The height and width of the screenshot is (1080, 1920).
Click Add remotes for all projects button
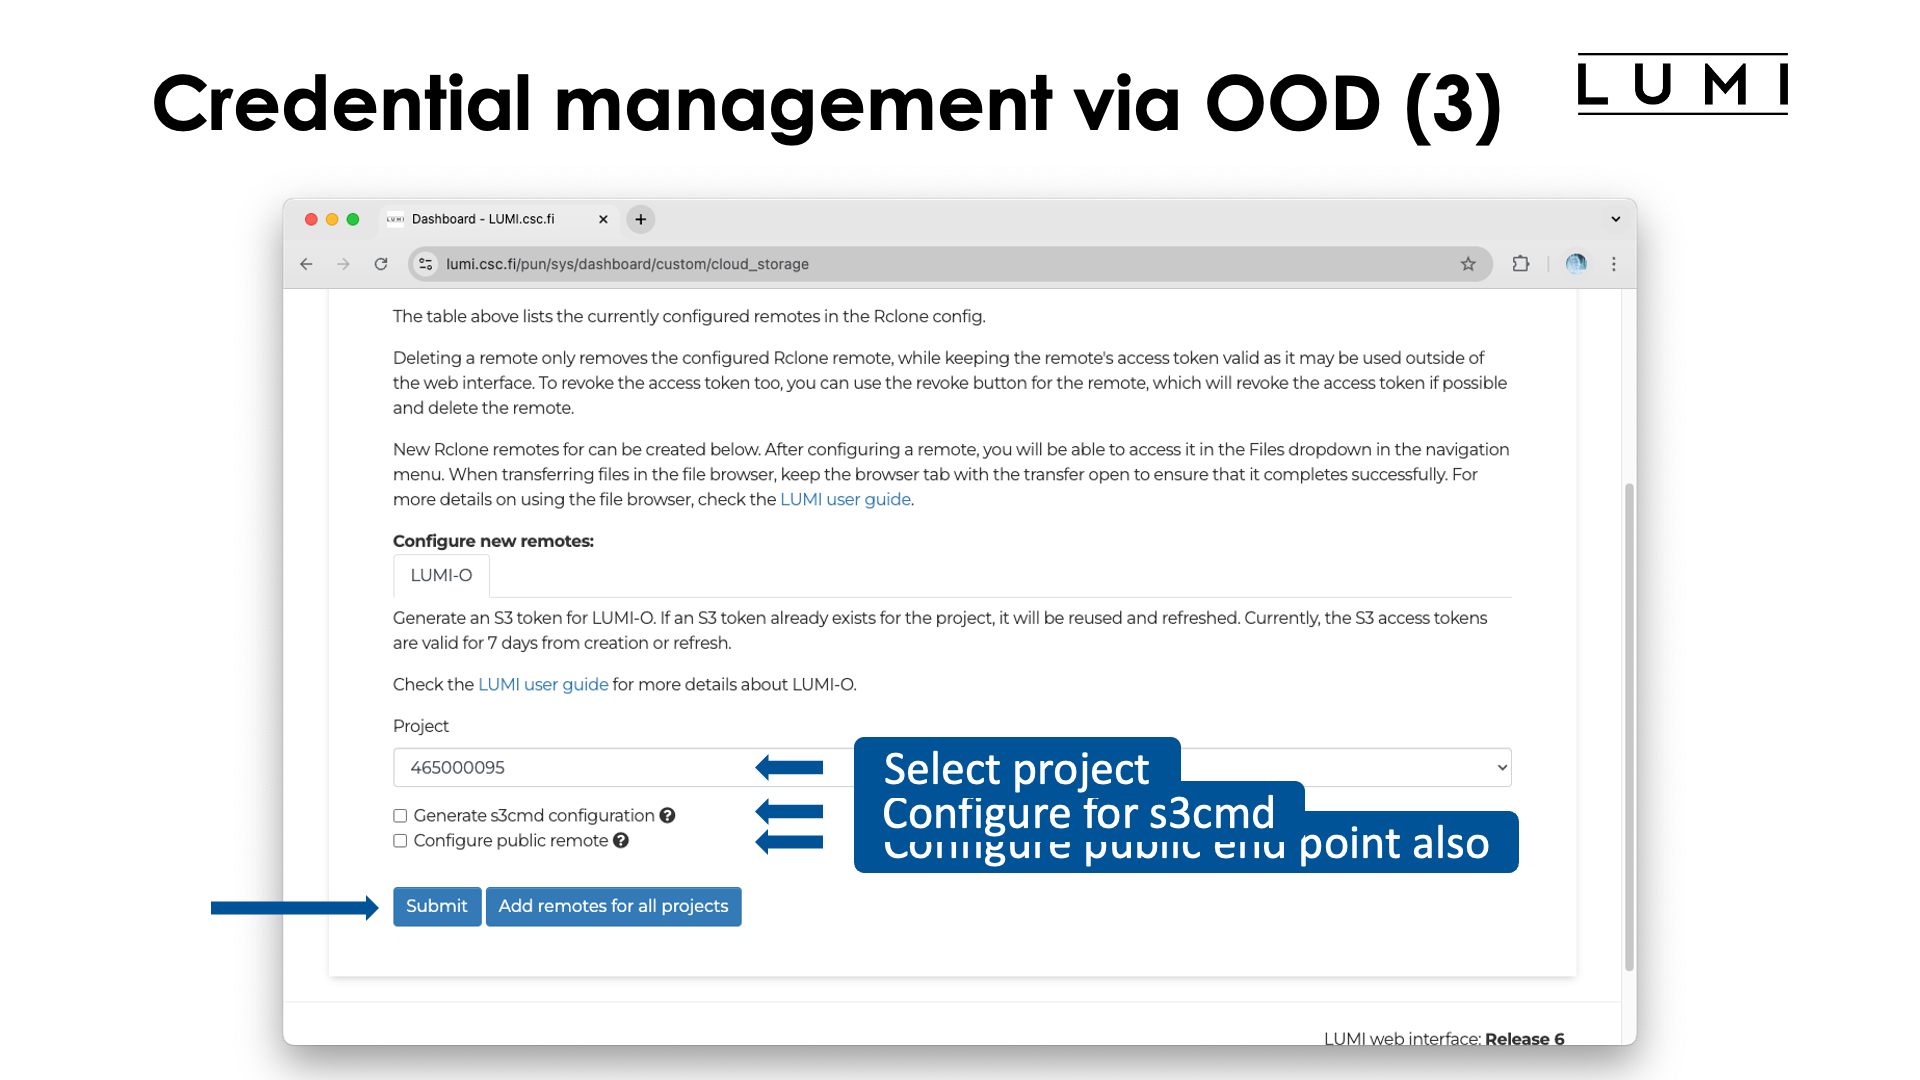(x=613, y=906)
